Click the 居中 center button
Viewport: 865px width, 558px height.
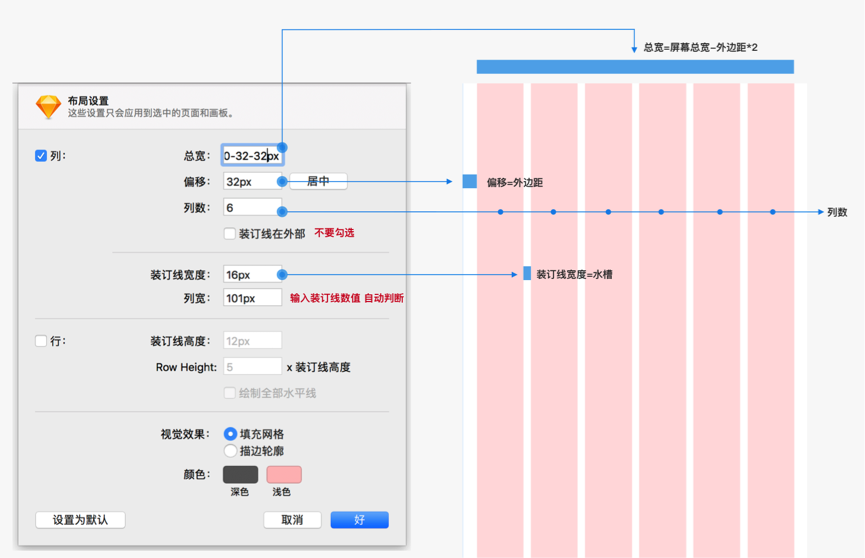tap(318, 181)
